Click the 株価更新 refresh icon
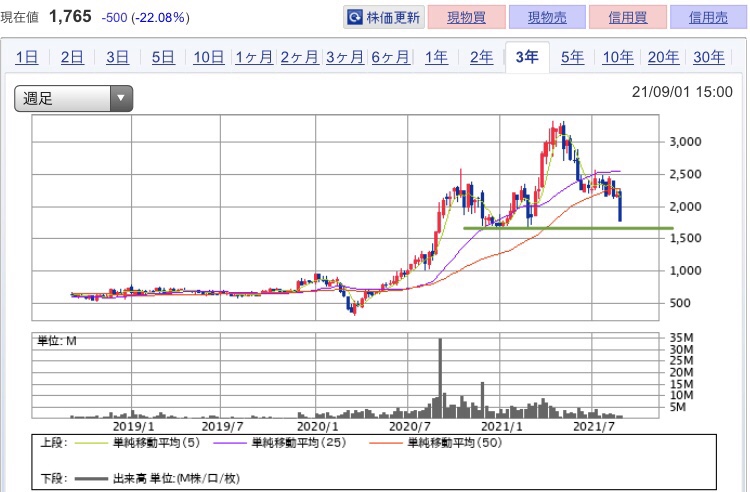 coord(355,18)
